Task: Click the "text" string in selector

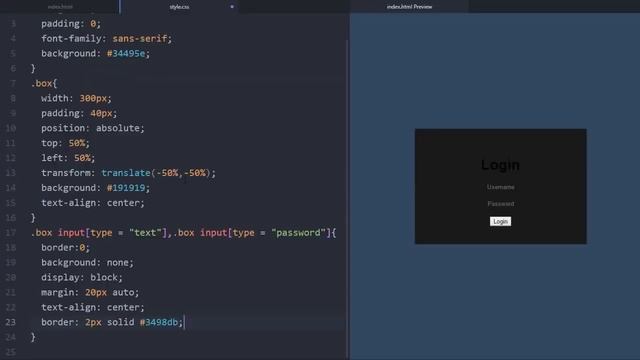Action: (145, 233)
